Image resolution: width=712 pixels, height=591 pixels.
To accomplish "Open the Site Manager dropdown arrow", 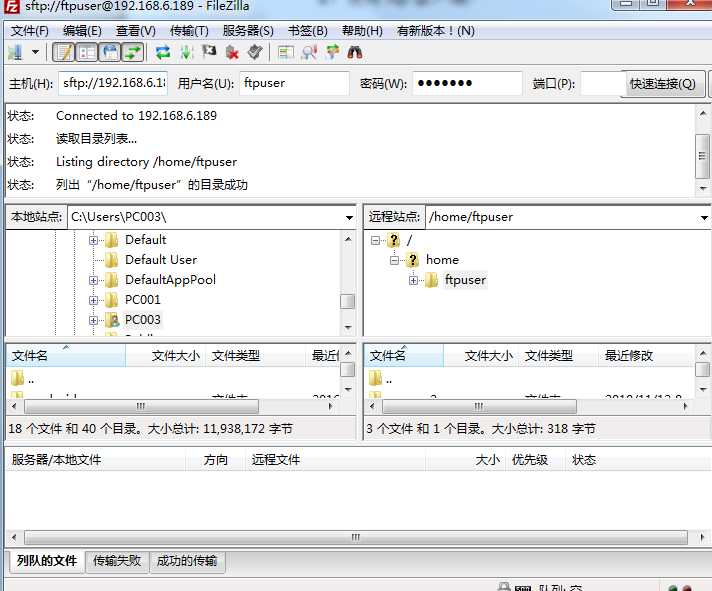I will click(x=35, y=52).
